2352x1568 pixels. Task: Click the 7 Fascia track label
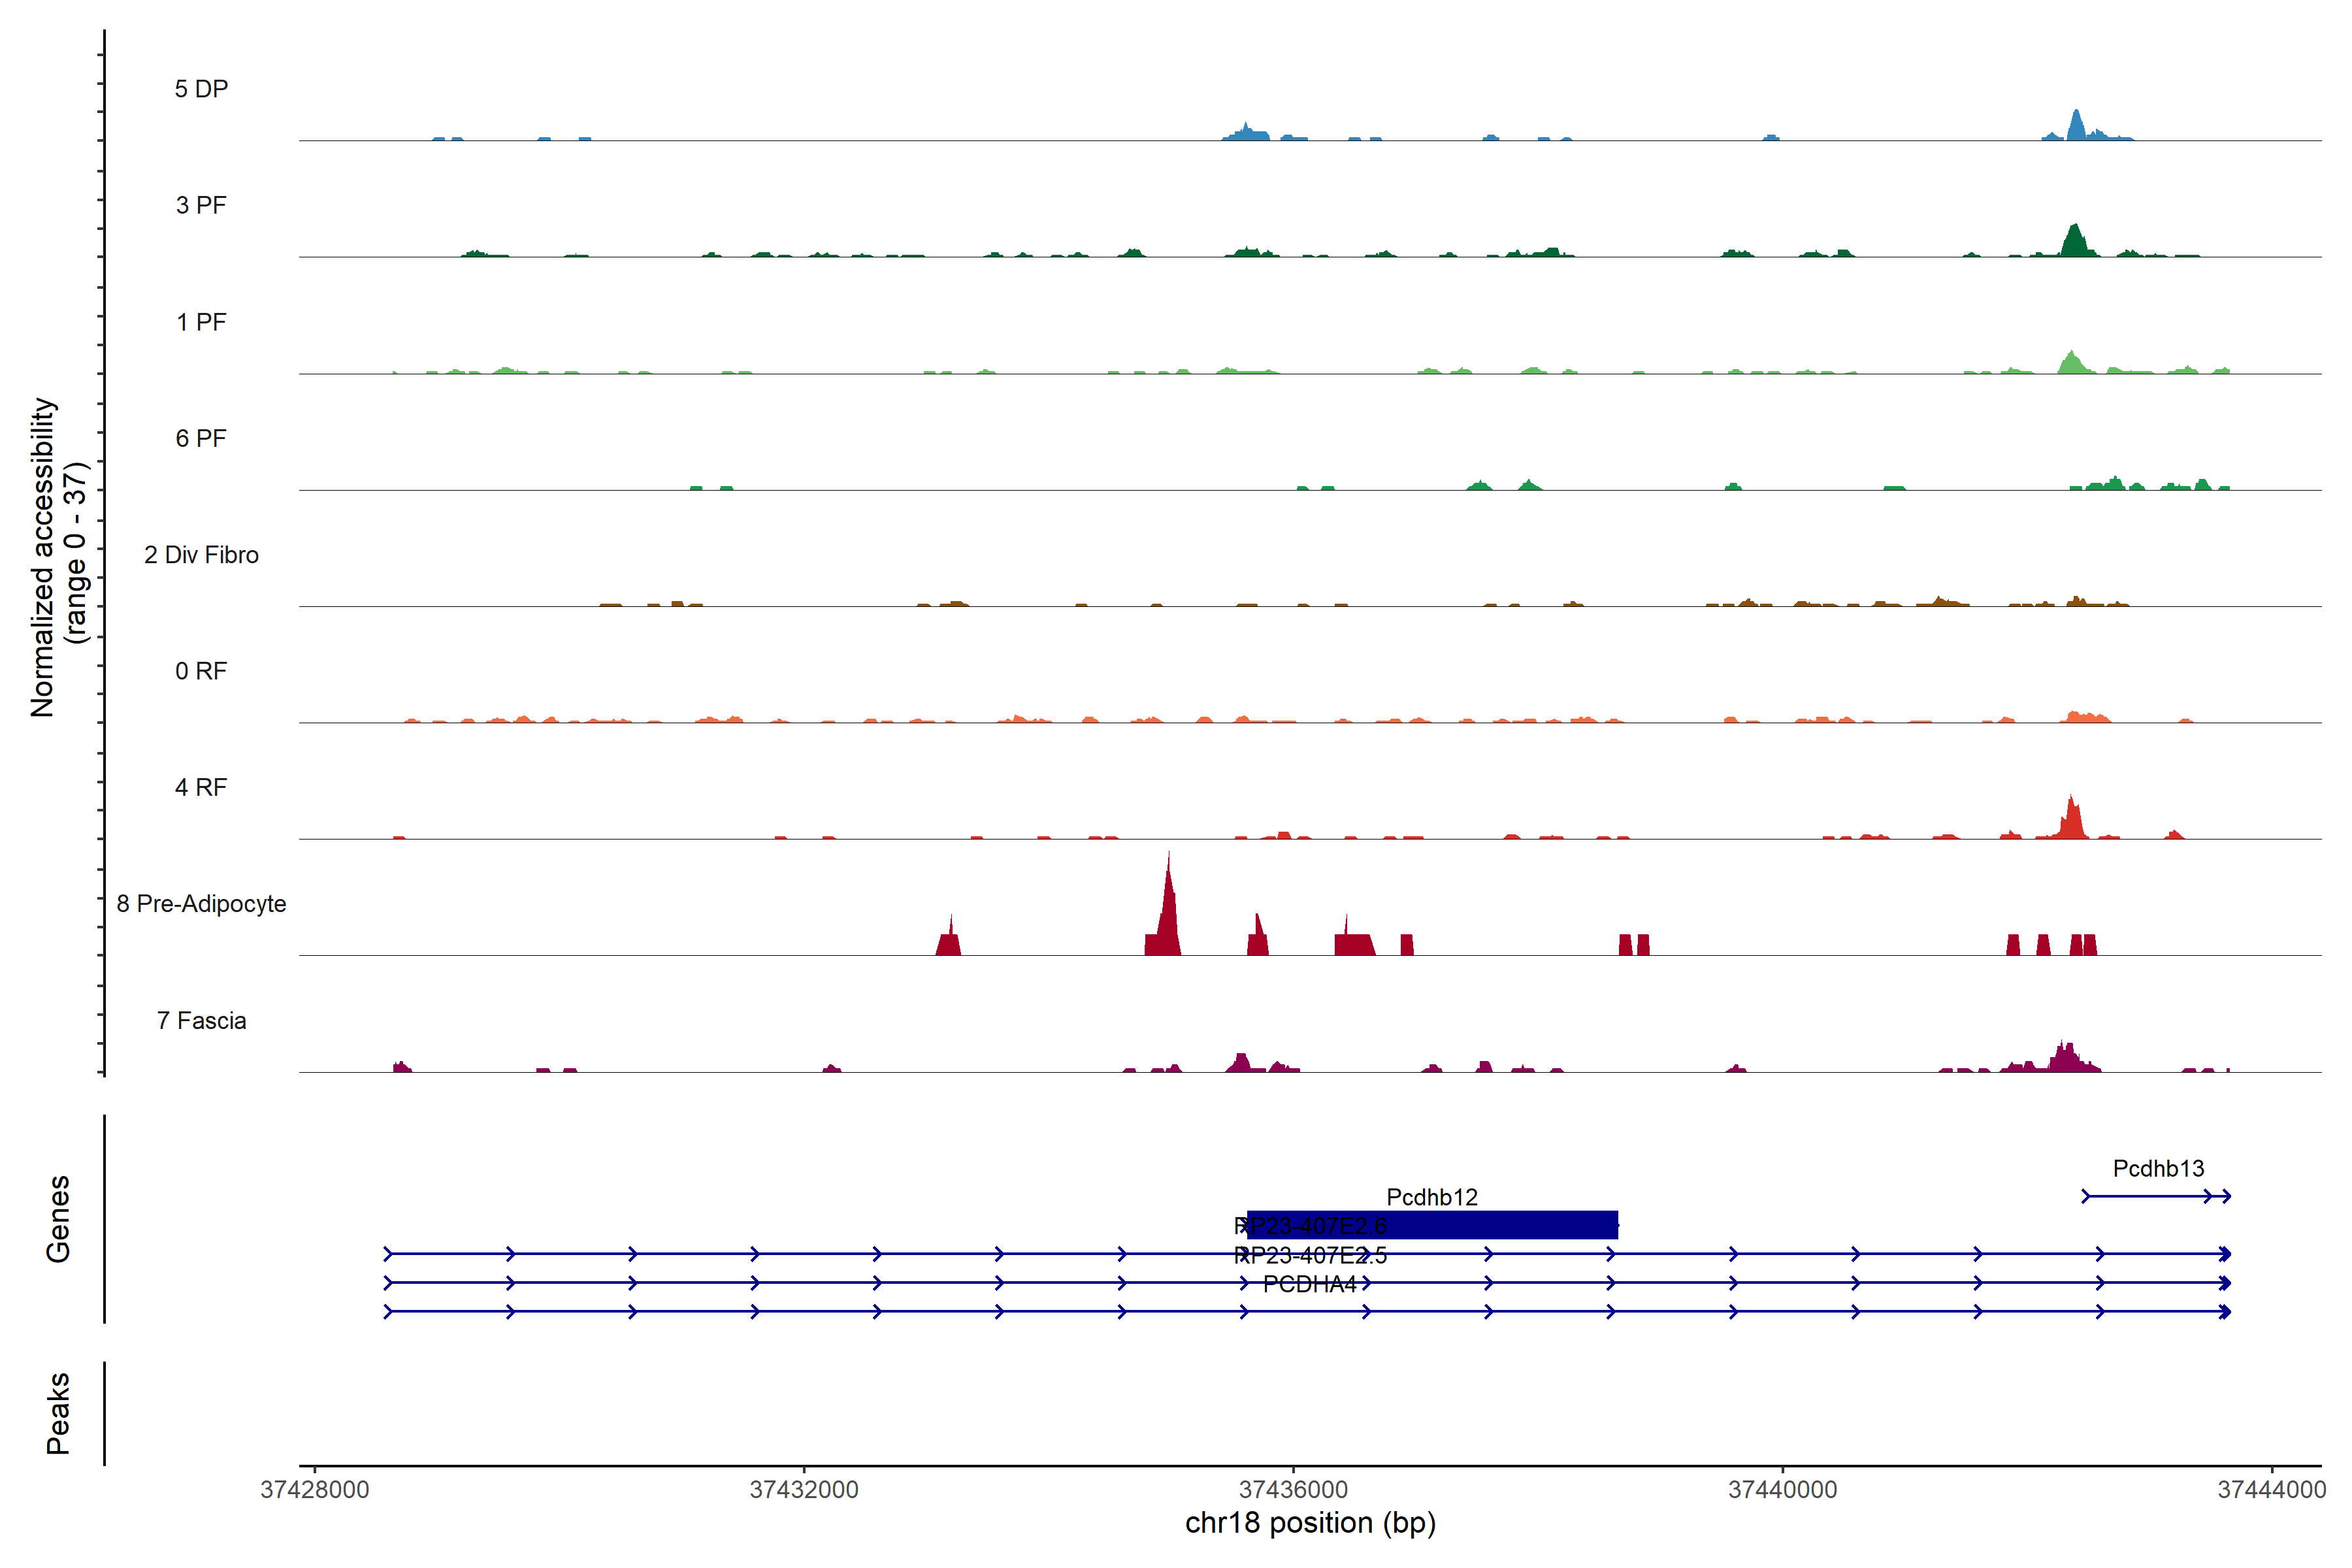click(x=201, y=1020)
